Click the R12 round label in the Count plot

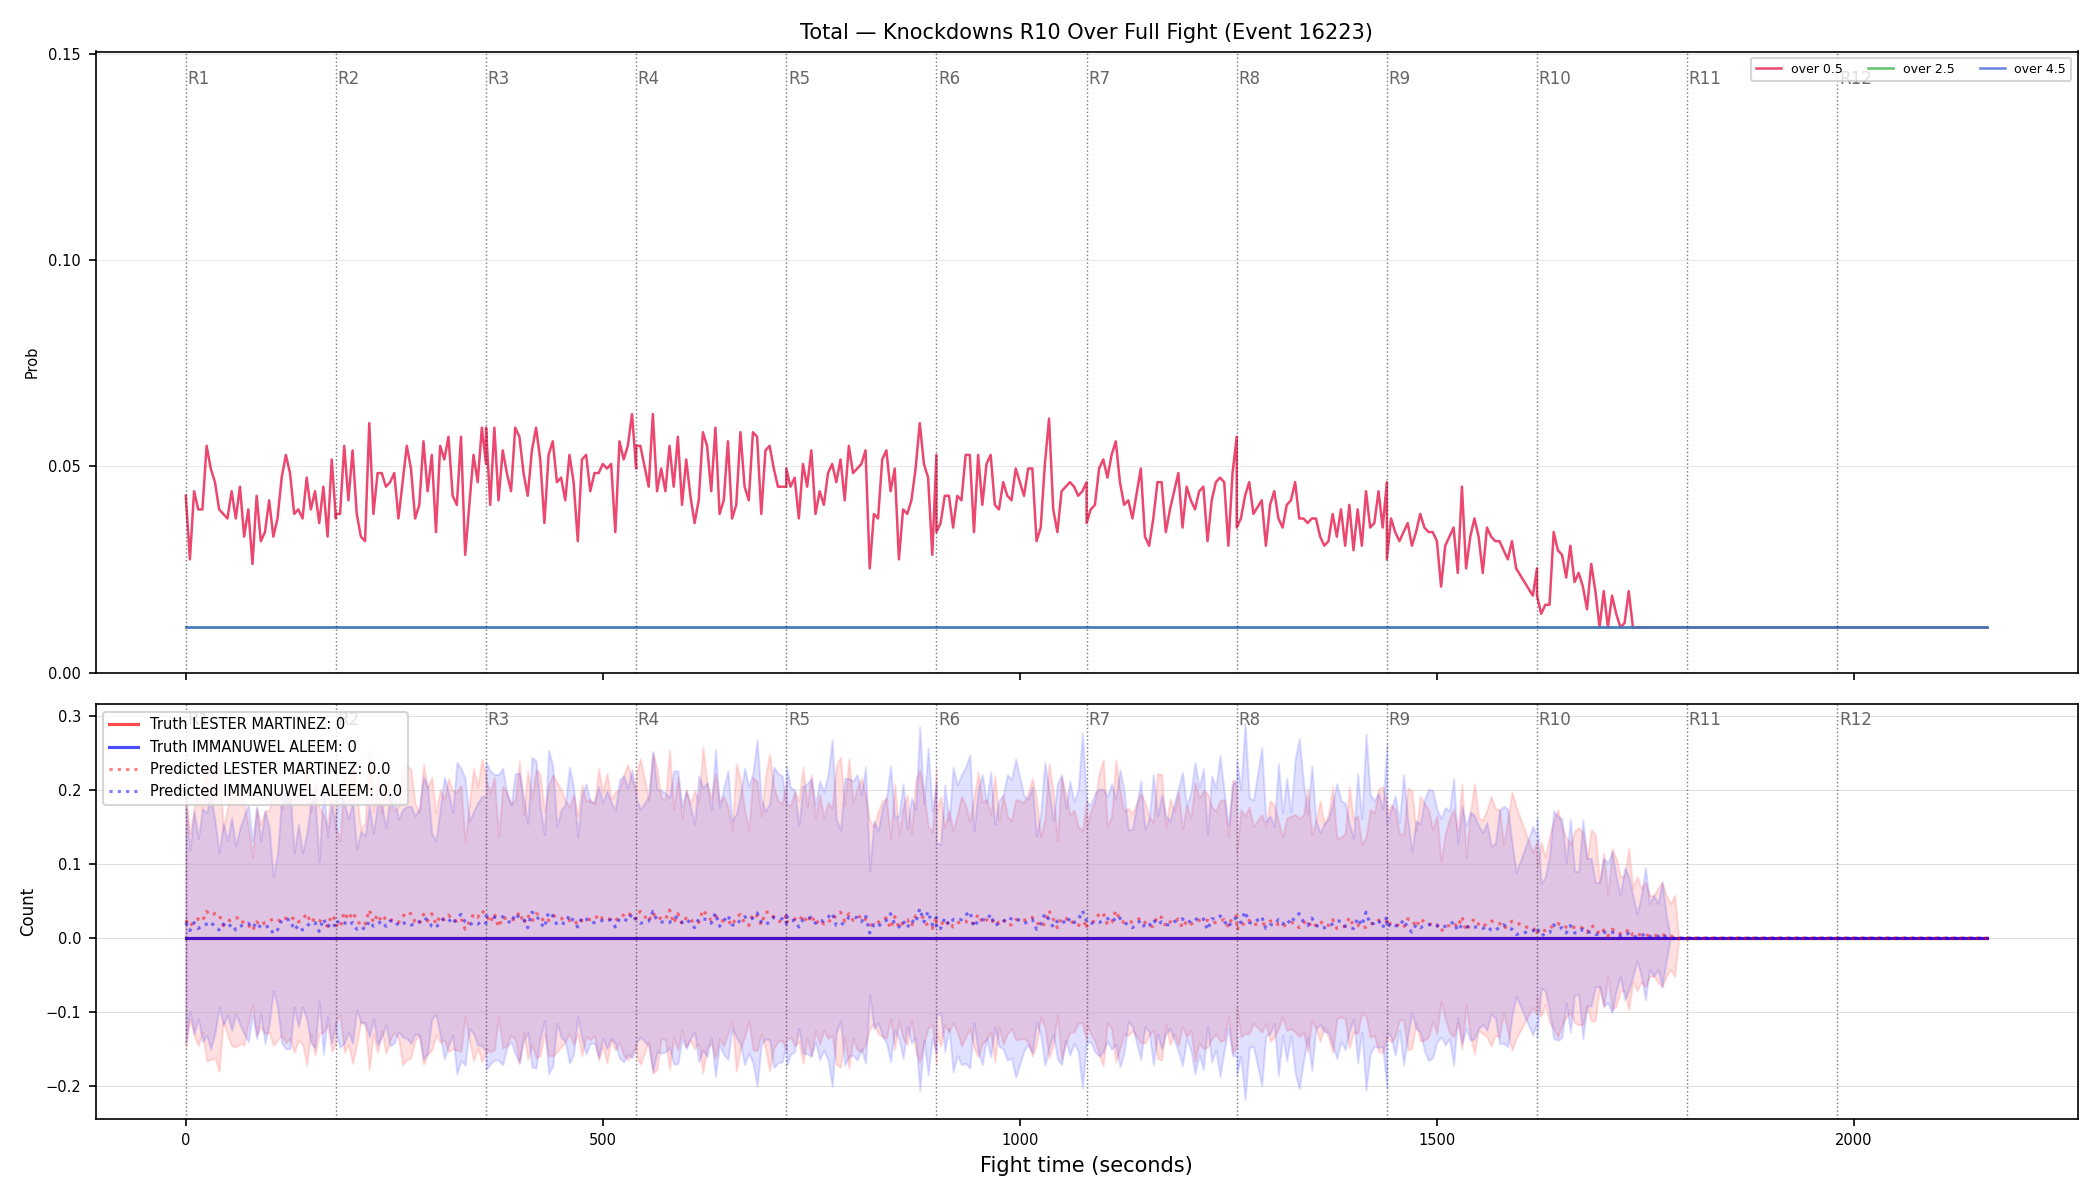tap(1855, 719)
